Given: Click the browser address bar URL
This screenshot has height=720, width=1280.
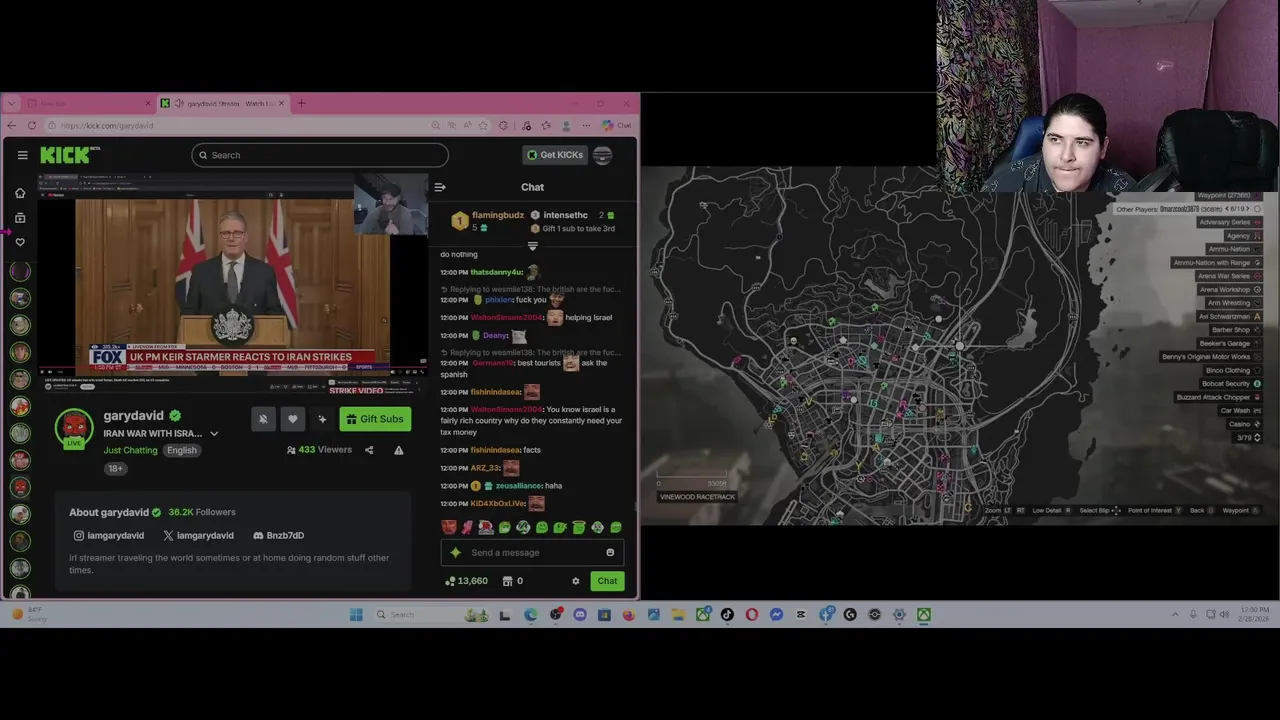Looking at the screenshot, I should (107, 126).
